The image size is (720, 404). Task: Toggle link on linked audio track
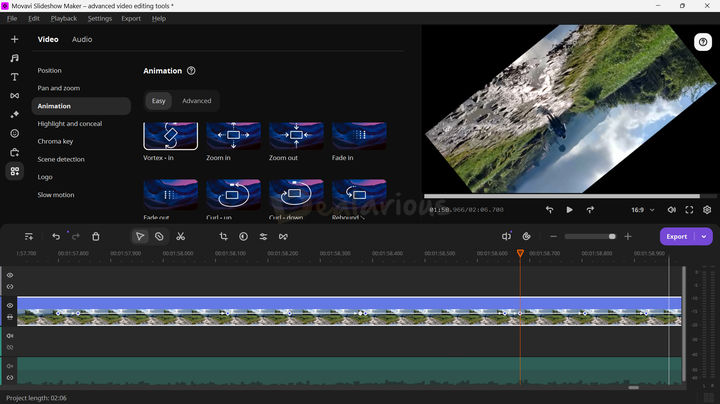(x=10, y=348)
